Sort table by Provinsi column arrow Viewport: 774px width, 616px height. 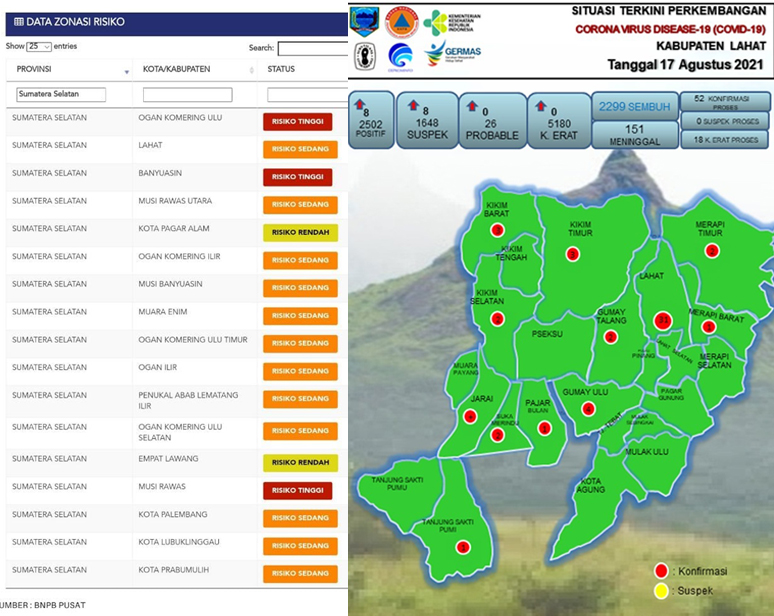coord(126,72)
